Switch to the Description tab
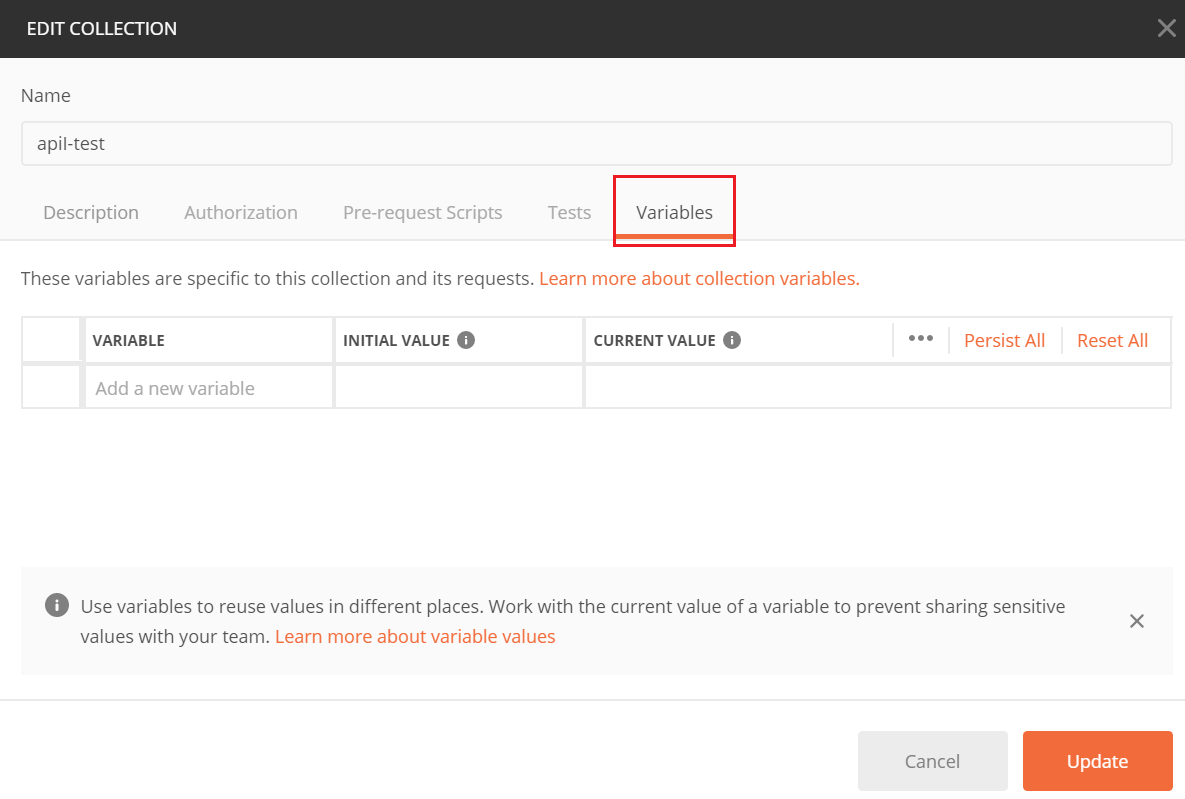The height and width of the screenshot is (799, 1185). coord(91,212)
